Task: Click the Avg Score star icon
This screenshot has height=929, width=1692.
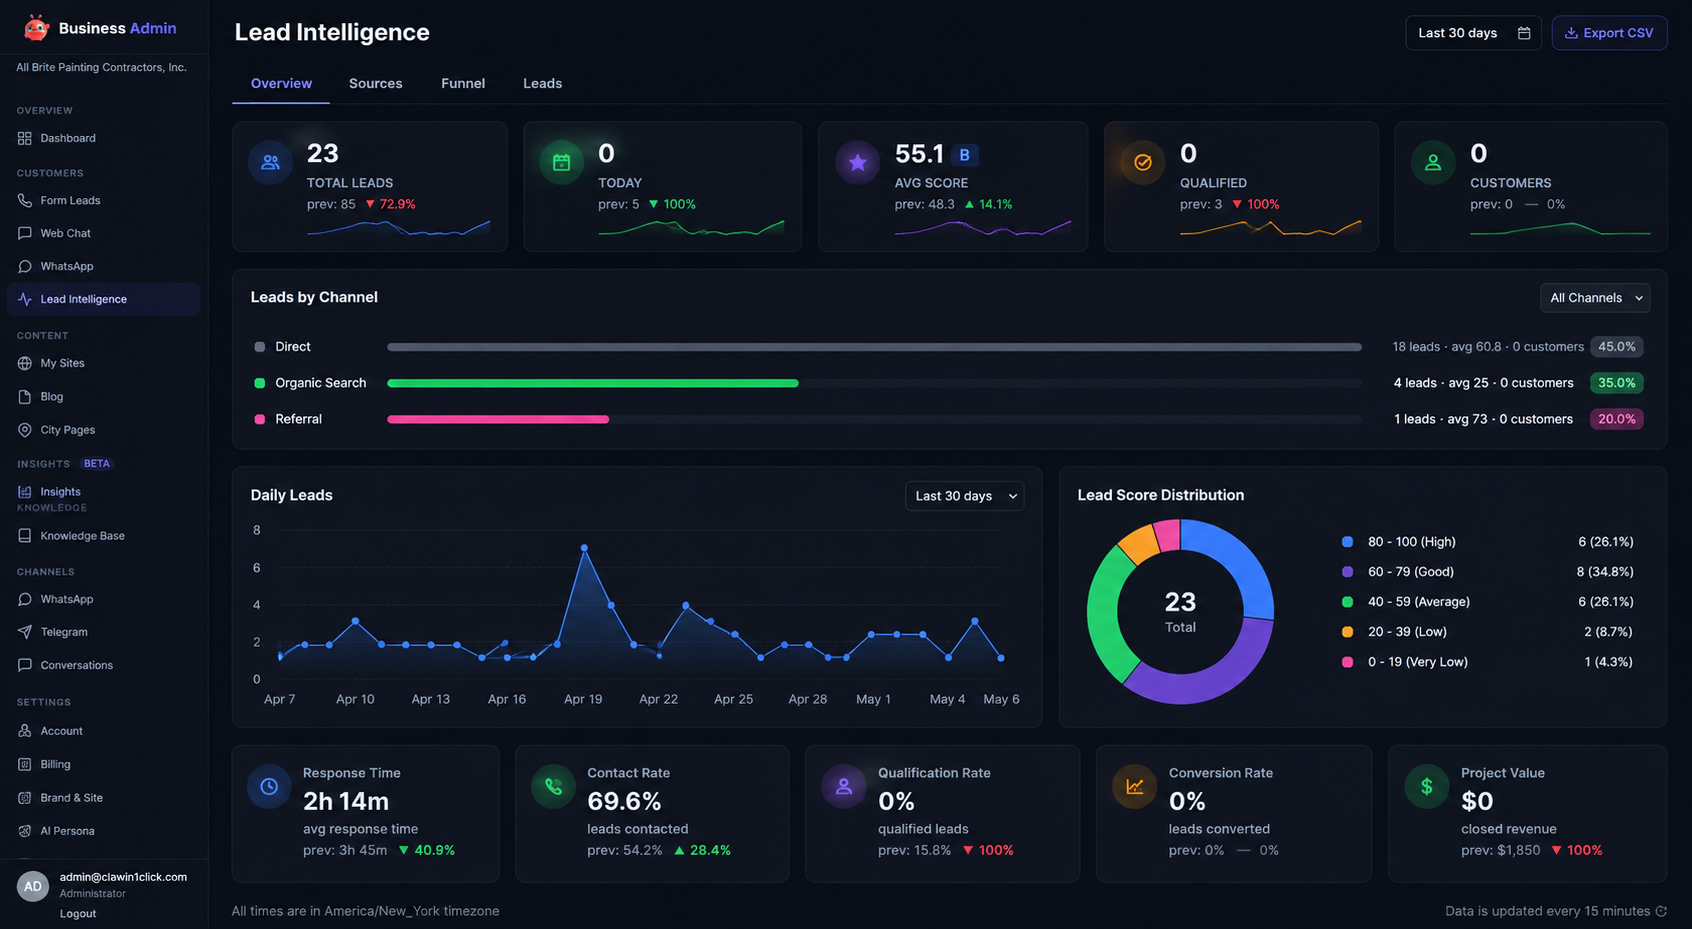Action: pos(857,162)
